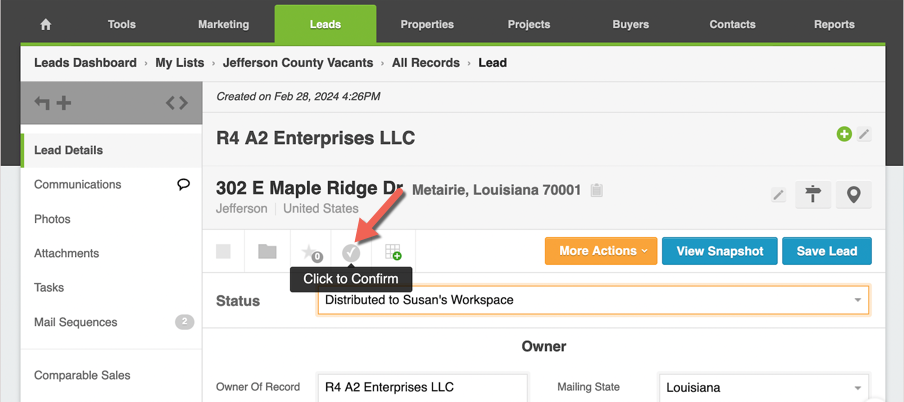Viewport: 904px width, 402px height.
Task: Click the green plus icon beside owner name
Action: [844, 134]
